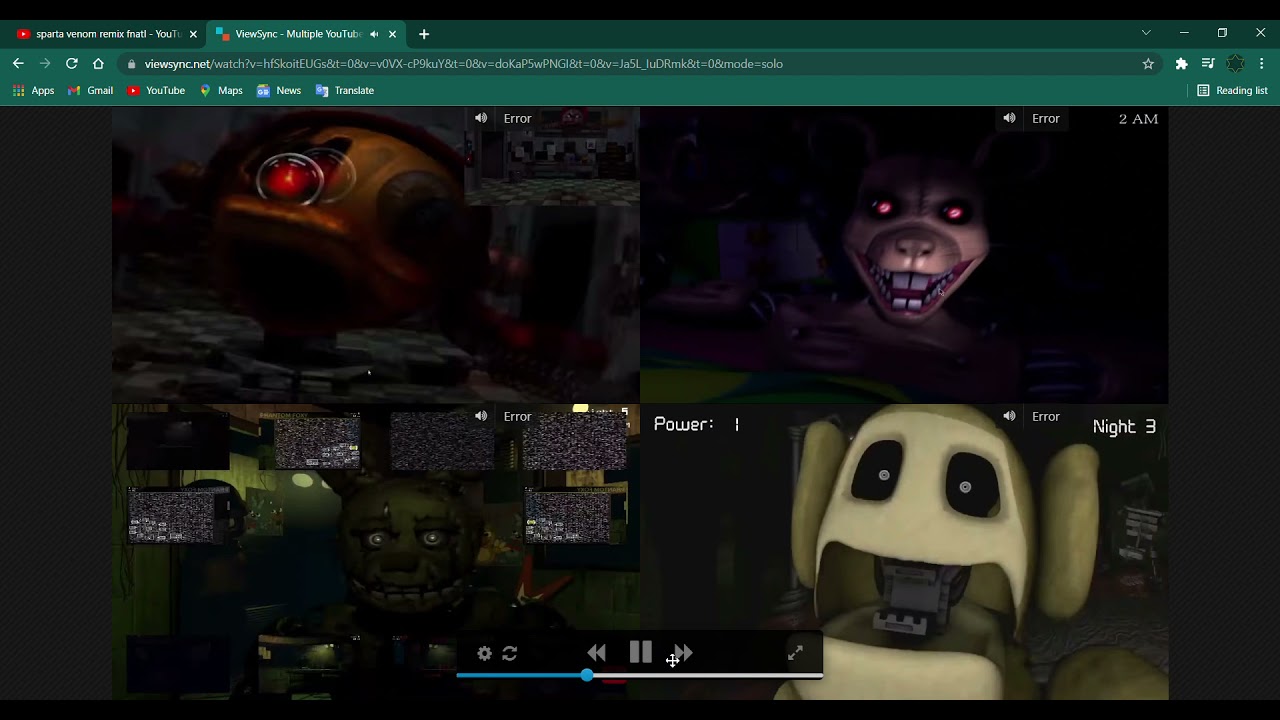This screenshot has height=720, width=1280.
Task: Enter fullscreen with the expand icon
Action: [795, 653]
